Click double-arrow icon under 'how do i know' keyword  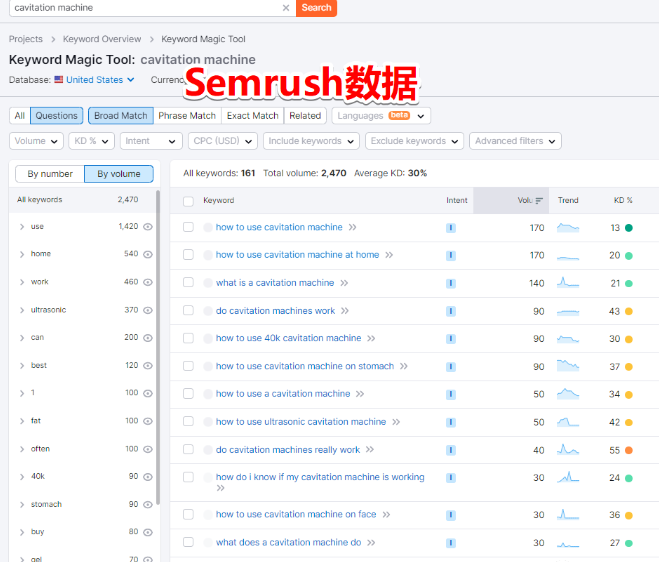(x=220, y=488)
